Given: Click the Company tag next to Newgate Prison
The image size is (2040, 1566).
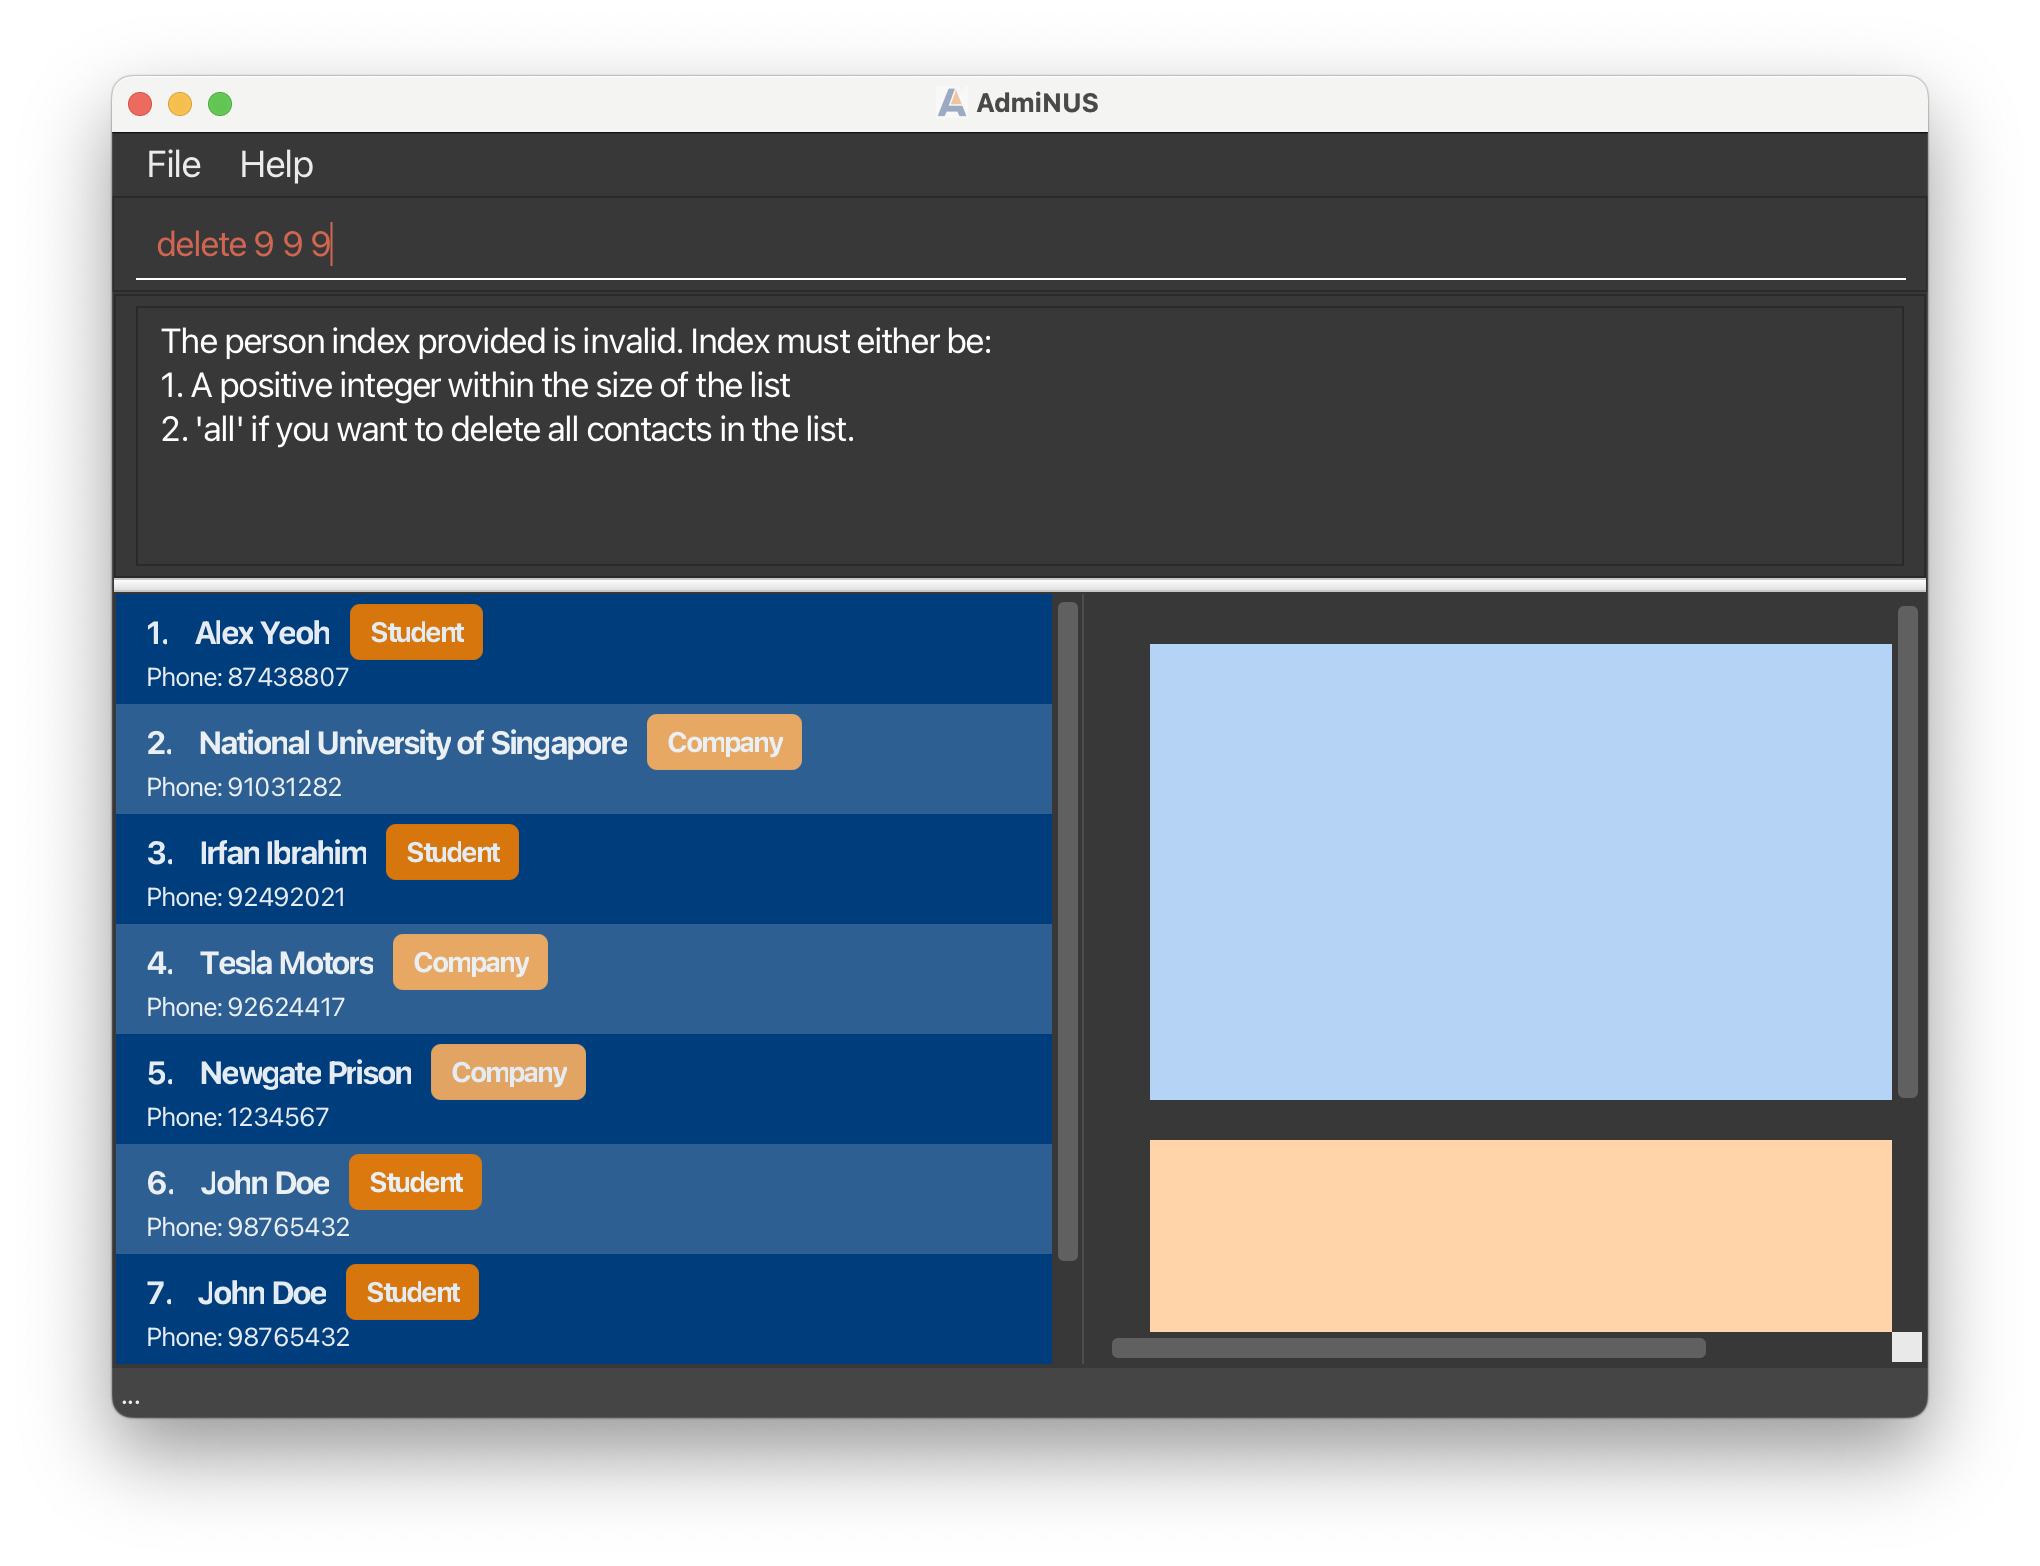Looking at the screenshot, I should pyautogui.click(x=508, y=1073).
